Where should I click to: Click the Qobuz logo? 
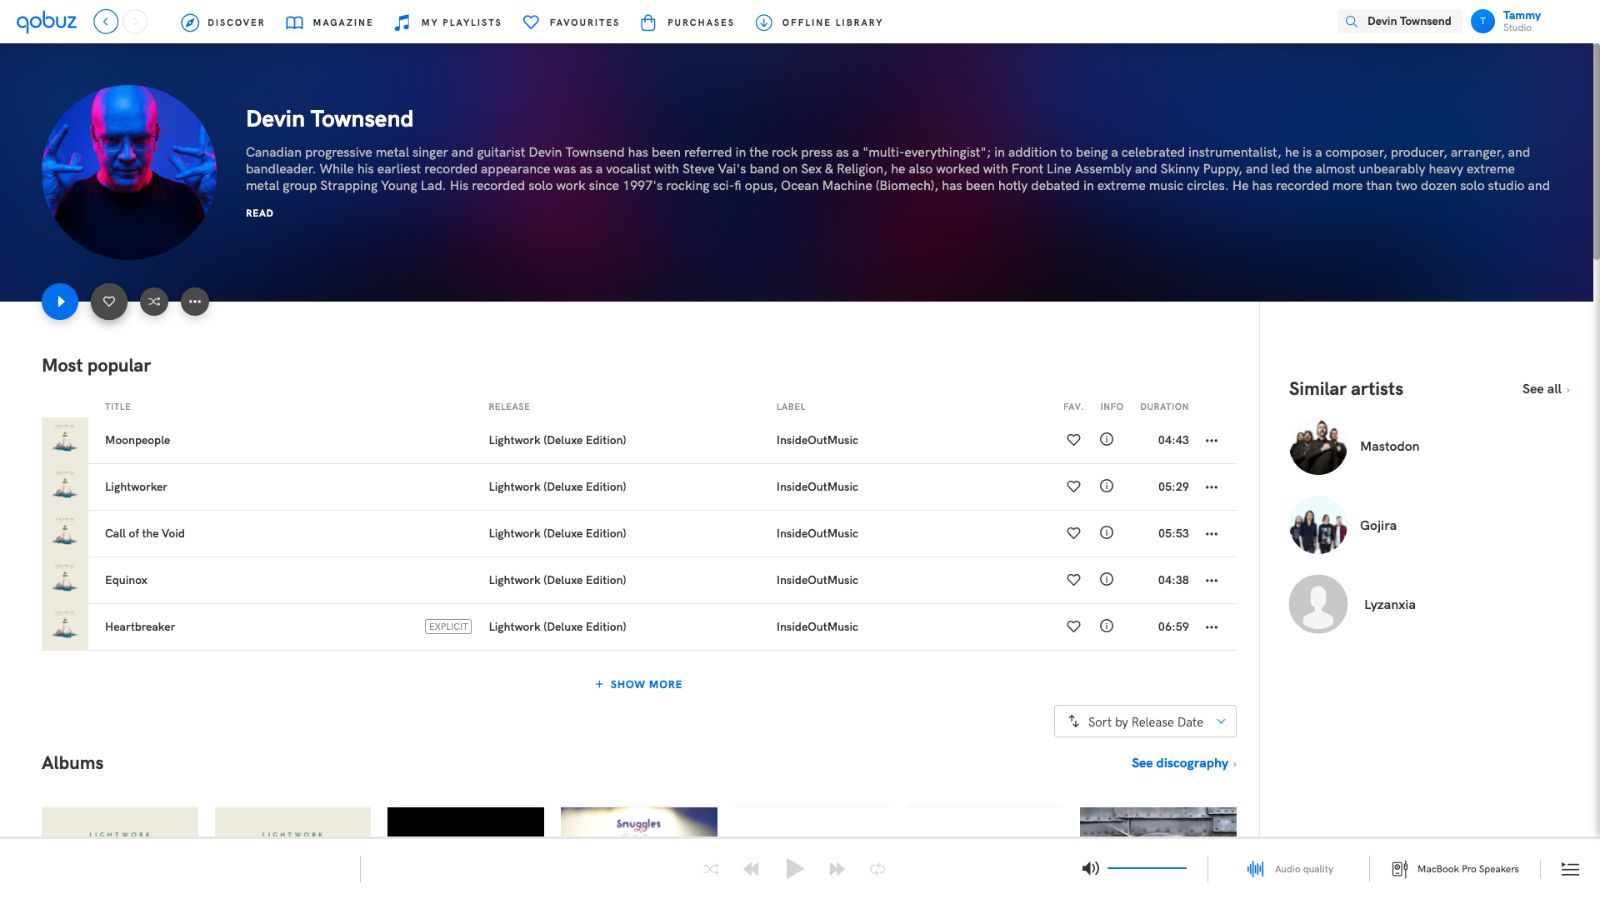tap(46, 21)
